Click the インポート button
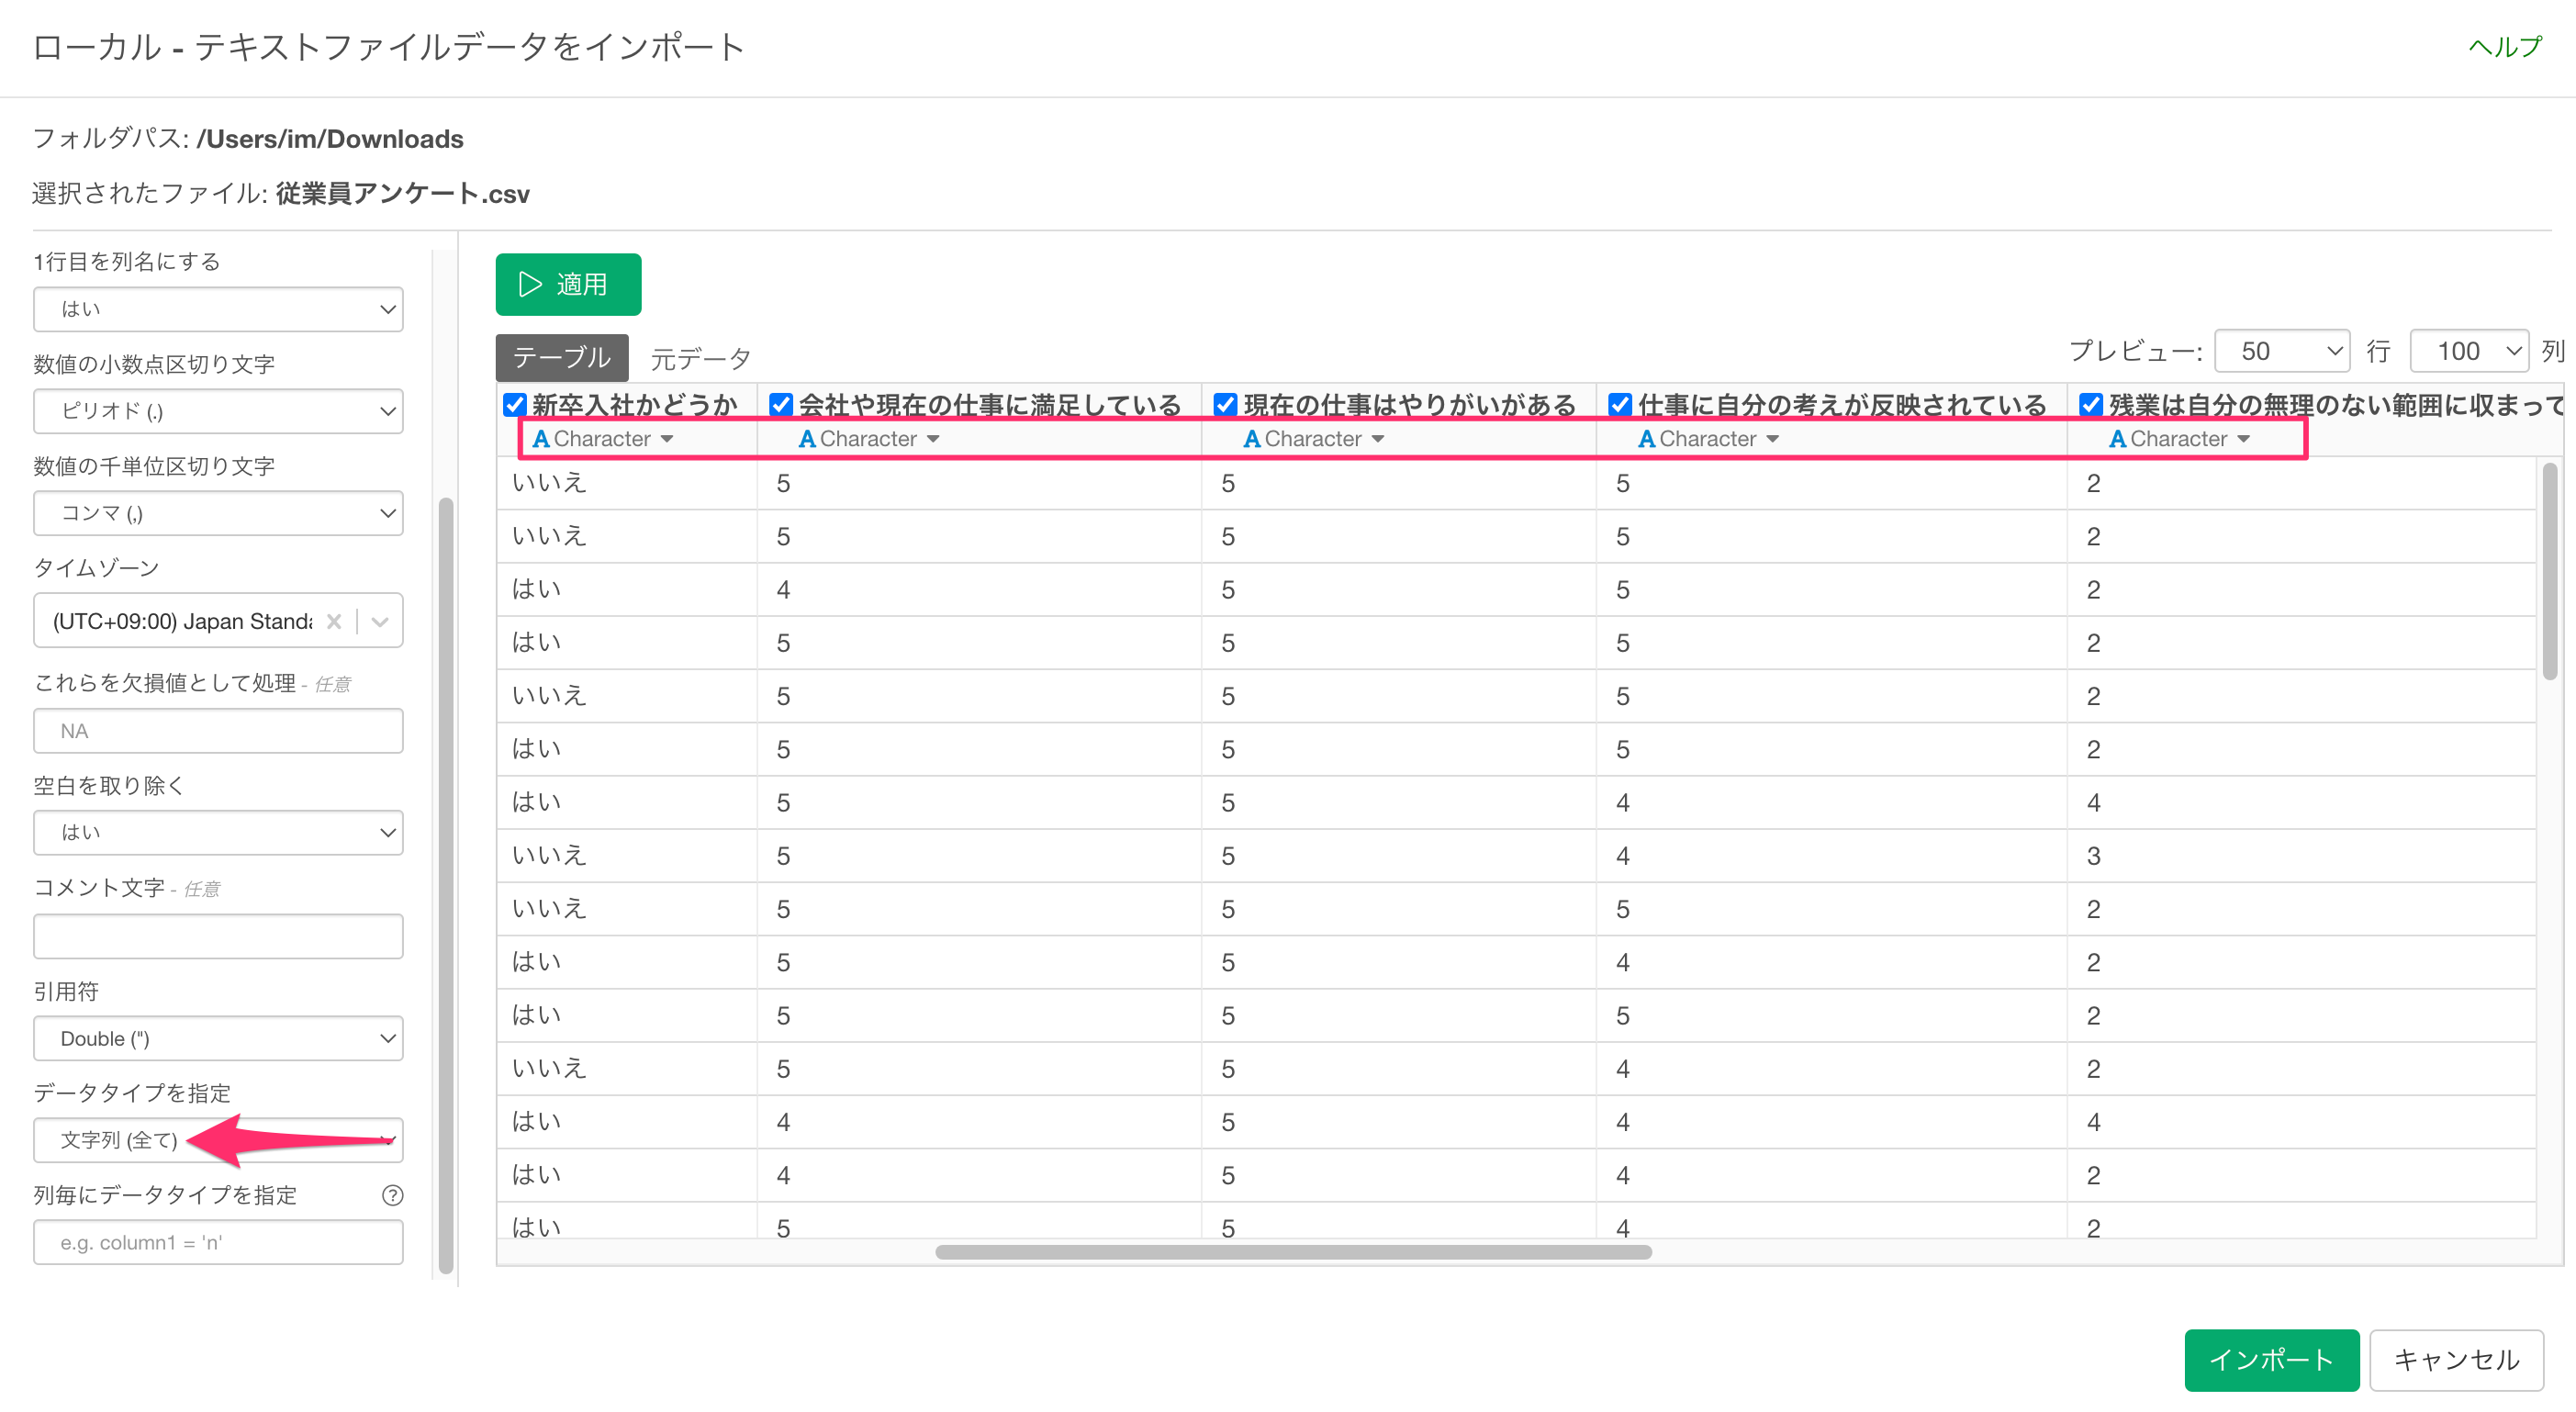This screenshot has width=2576, height=1412. [x=2271, y=1359]
